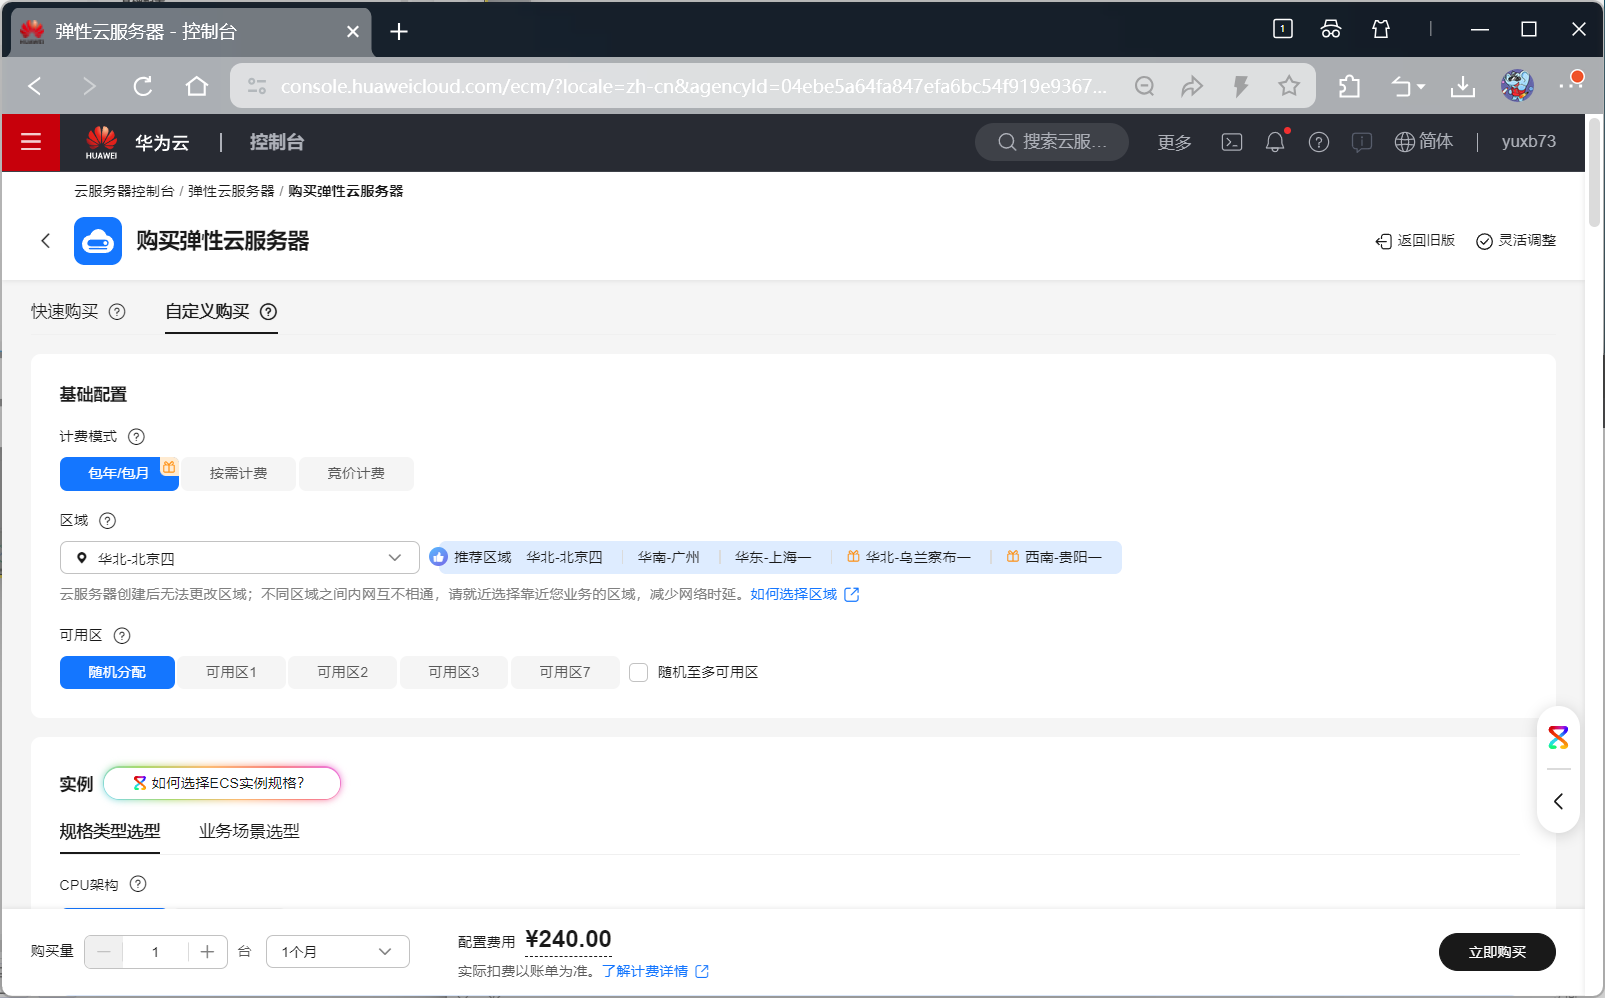Show help for 计费模式
Viewport: 1605px width, 998px height.
coord(137,437)
